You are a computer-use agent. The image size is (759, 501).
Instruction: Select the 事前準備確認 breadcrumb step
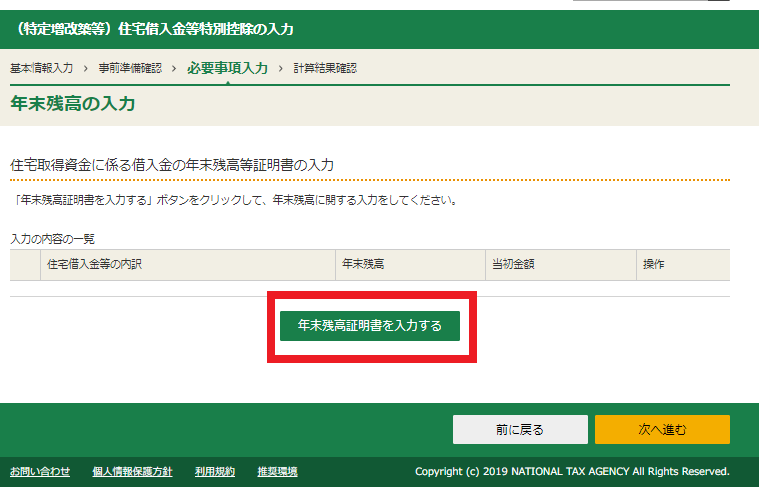coord(130,68)
